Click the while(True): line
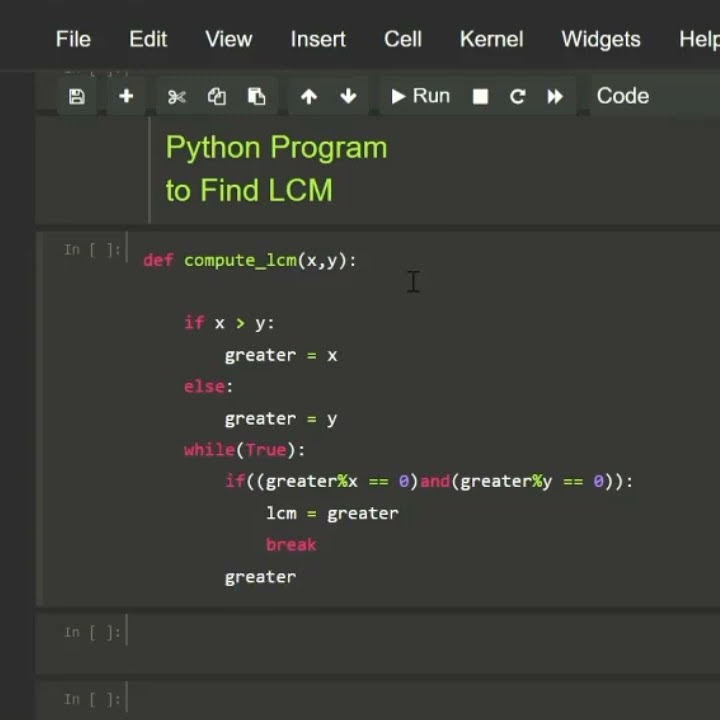The image size is (720, 720). 244,450
